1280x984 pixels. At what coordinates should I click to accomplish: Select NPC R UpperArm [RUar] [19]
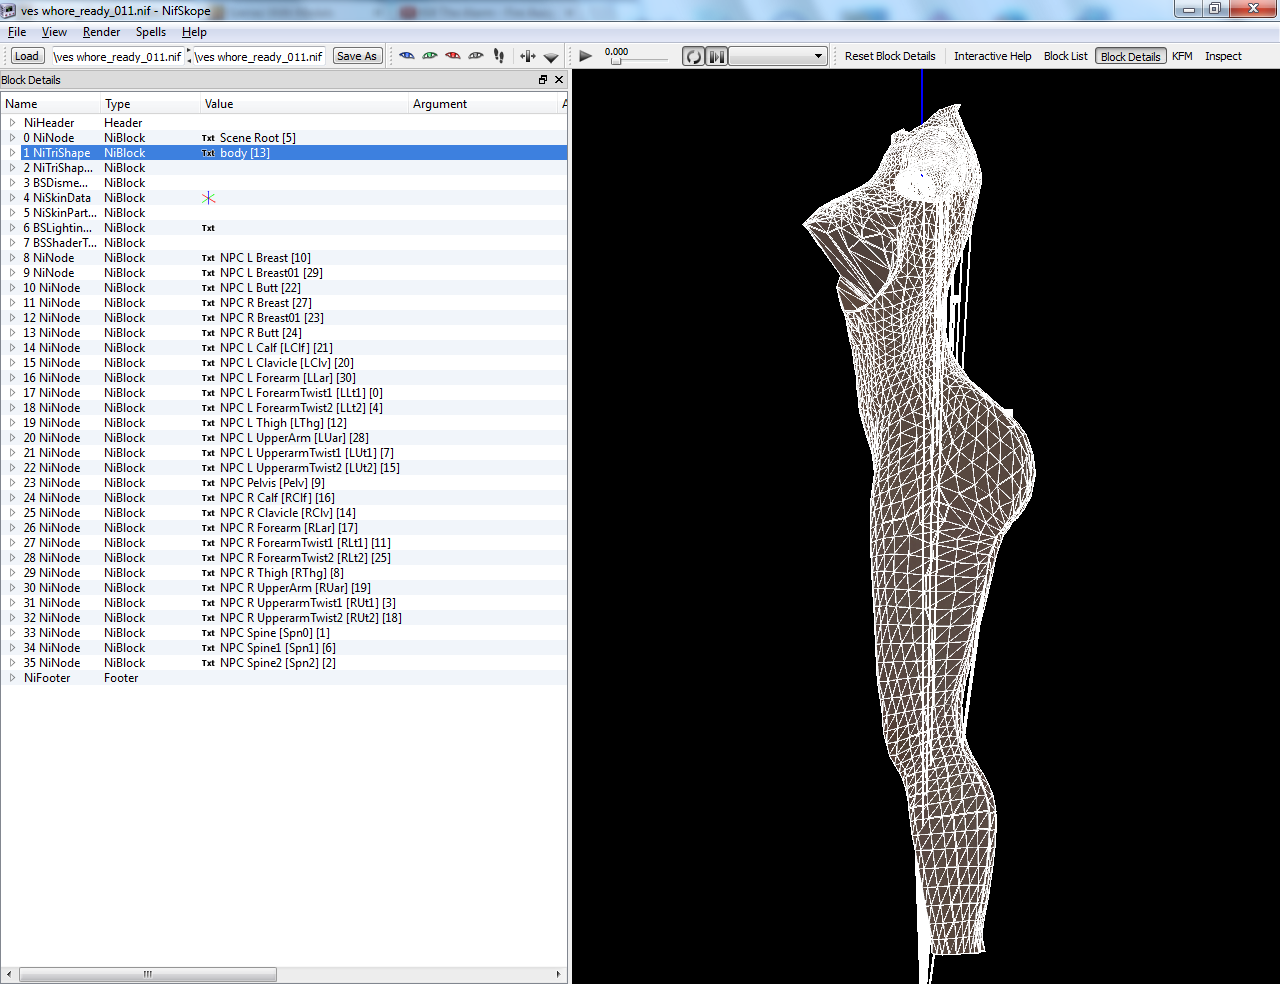coord(295,588)
